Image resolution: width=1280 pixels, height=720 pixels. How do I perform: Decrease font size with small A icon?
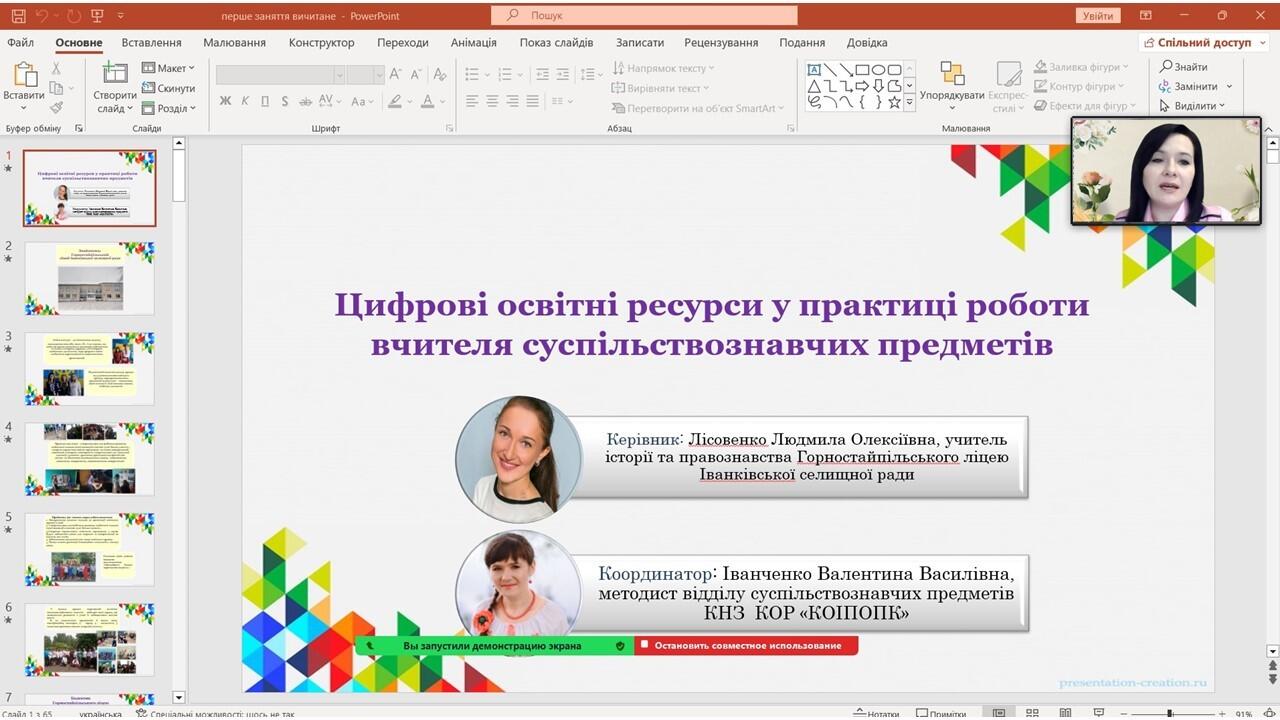coord(415,74)
